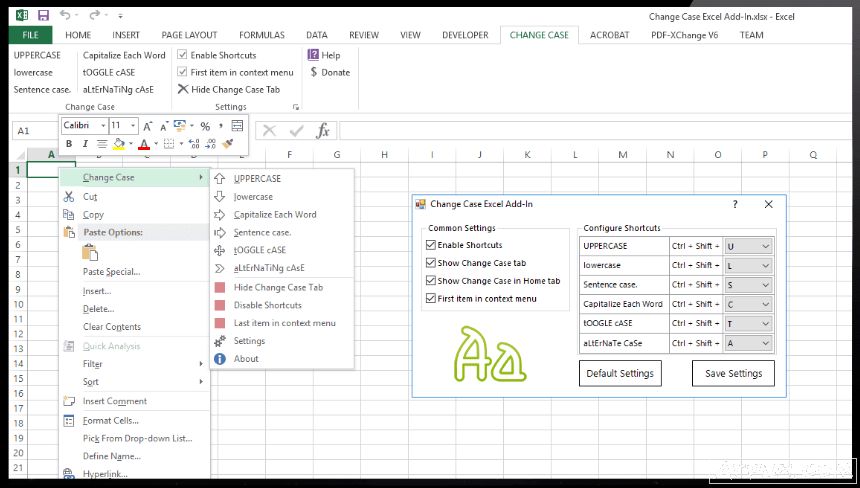This screenshot has width=860, height=488.
Task: Click the Help icon in Change Case ribbon
Action: coord(313,55)
